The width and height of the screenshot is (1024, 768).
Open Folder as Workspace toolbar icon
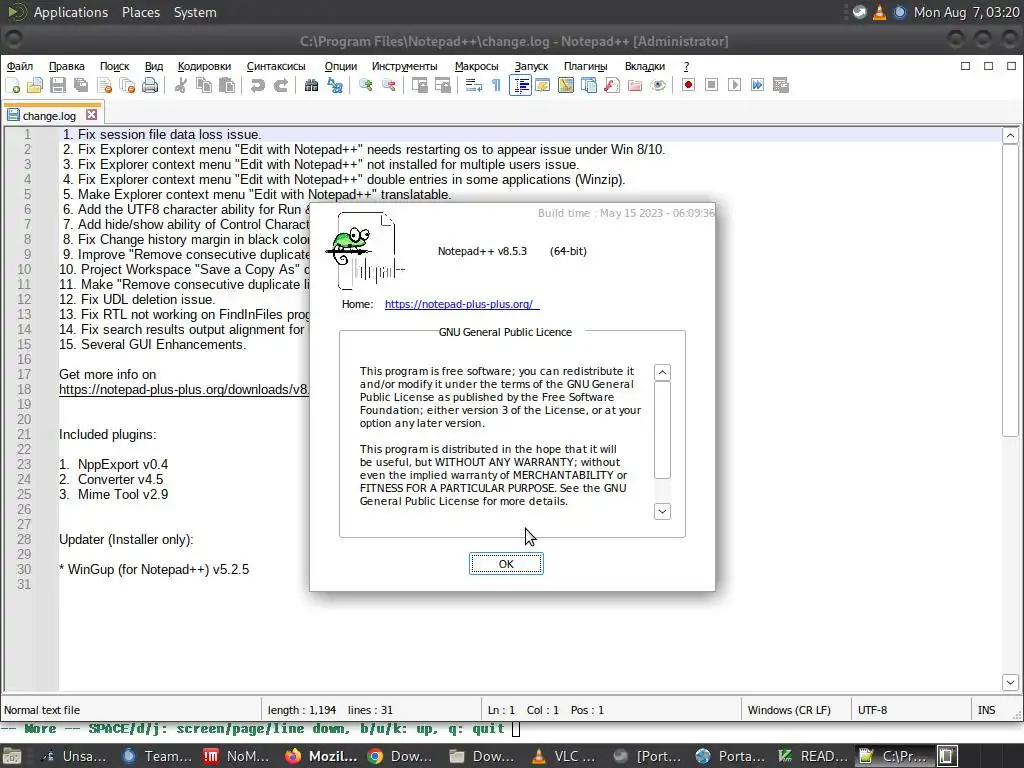[635, 85]
